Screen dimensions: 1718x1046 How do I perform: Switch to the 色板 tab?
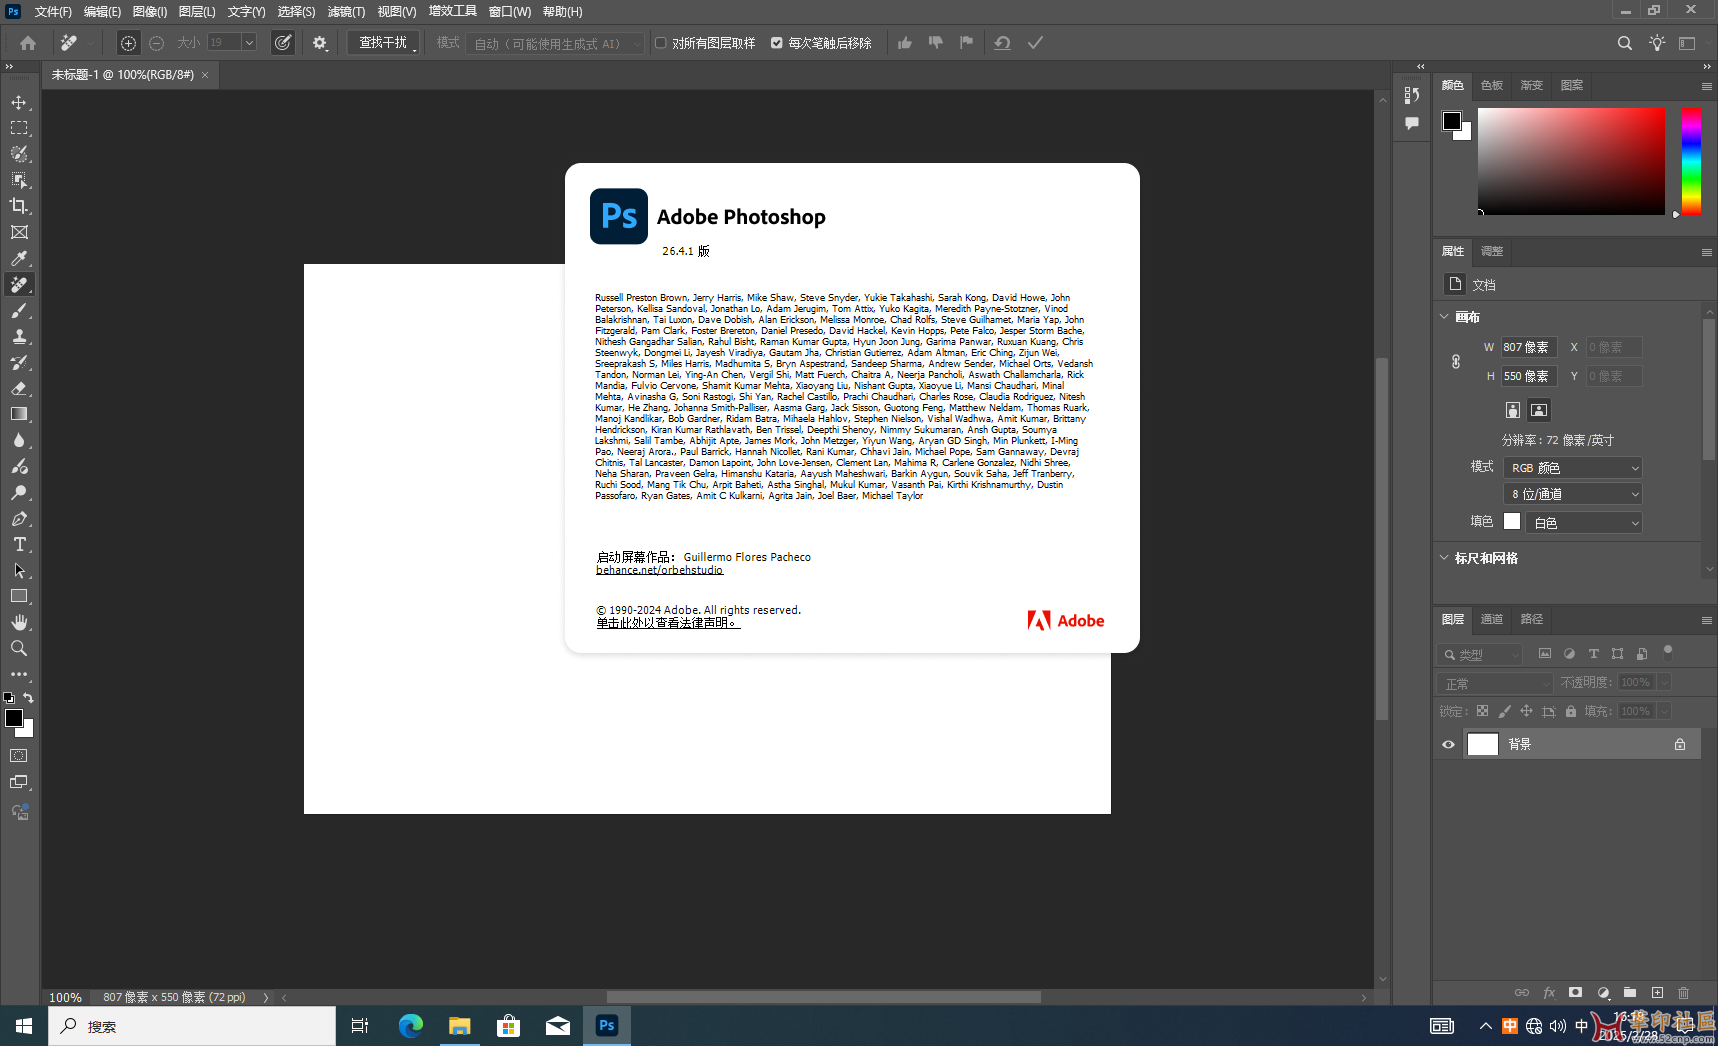(1492, 85)
